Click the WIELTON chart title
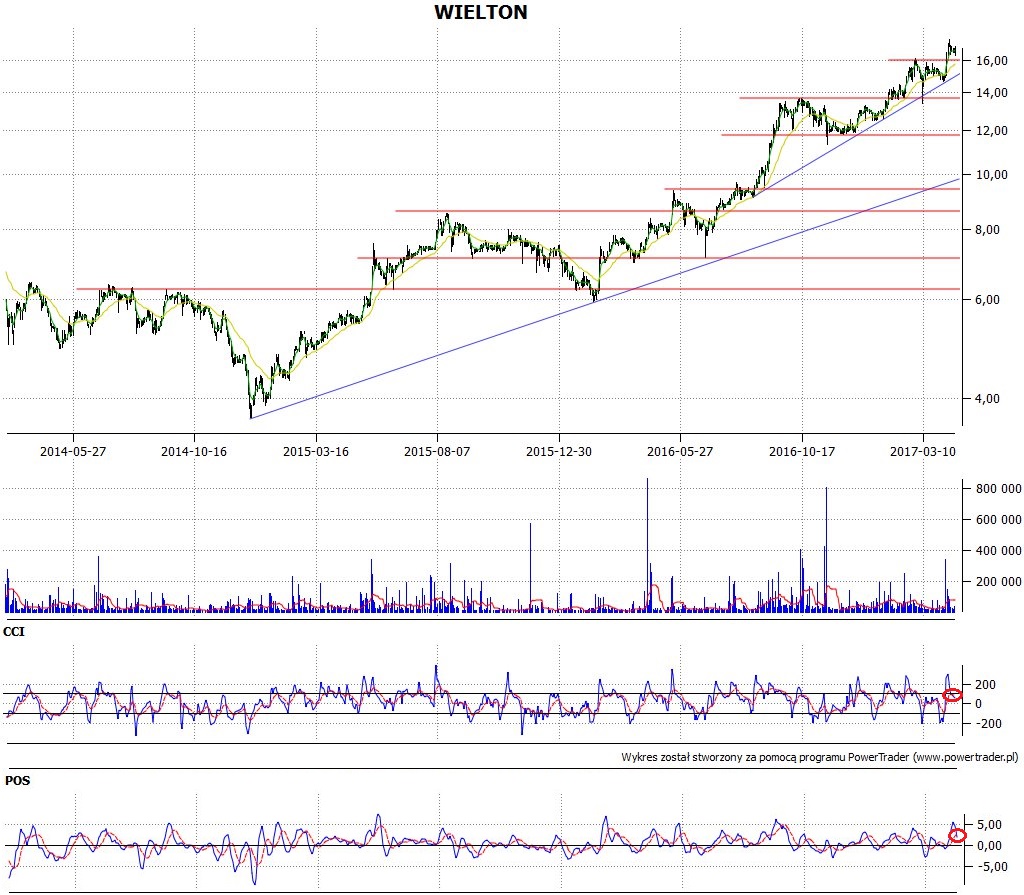 481,12
